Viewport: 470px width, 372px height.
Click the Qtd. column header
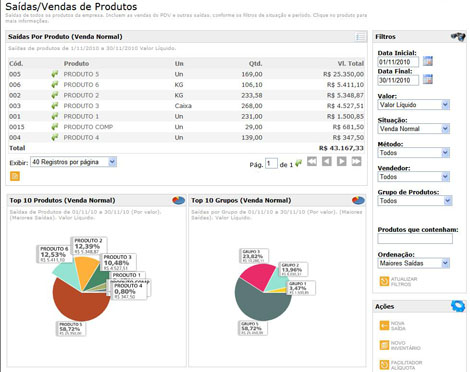point(255,63)
